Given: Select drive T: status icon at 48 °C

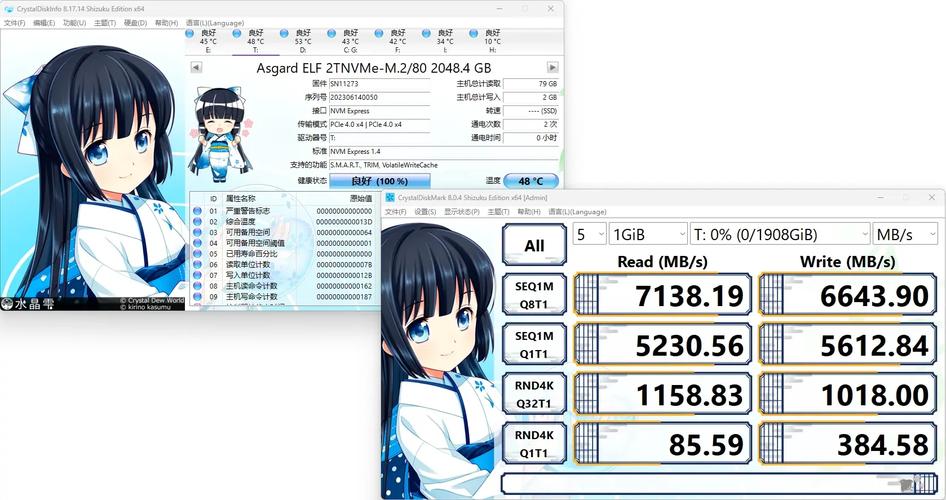Looking at the screenshot, I should point(237,33).
